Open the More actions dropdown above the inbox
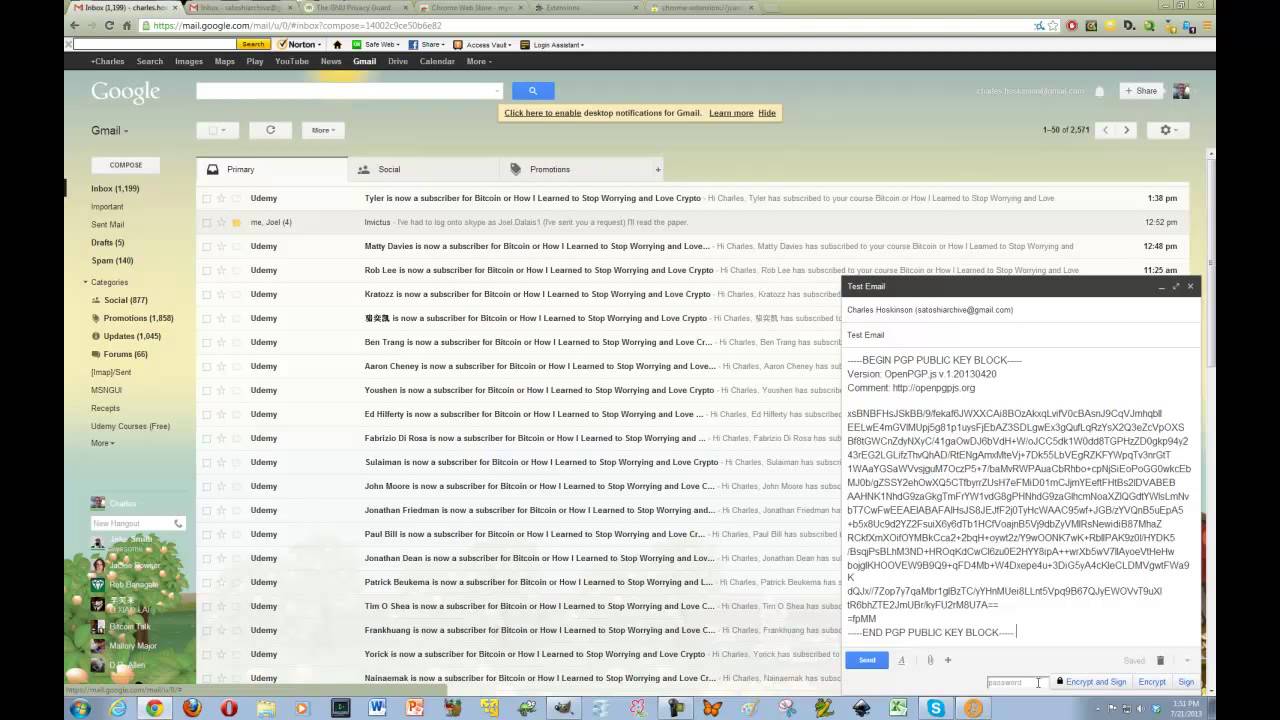The image size is (1280, 720). point(323,130)
